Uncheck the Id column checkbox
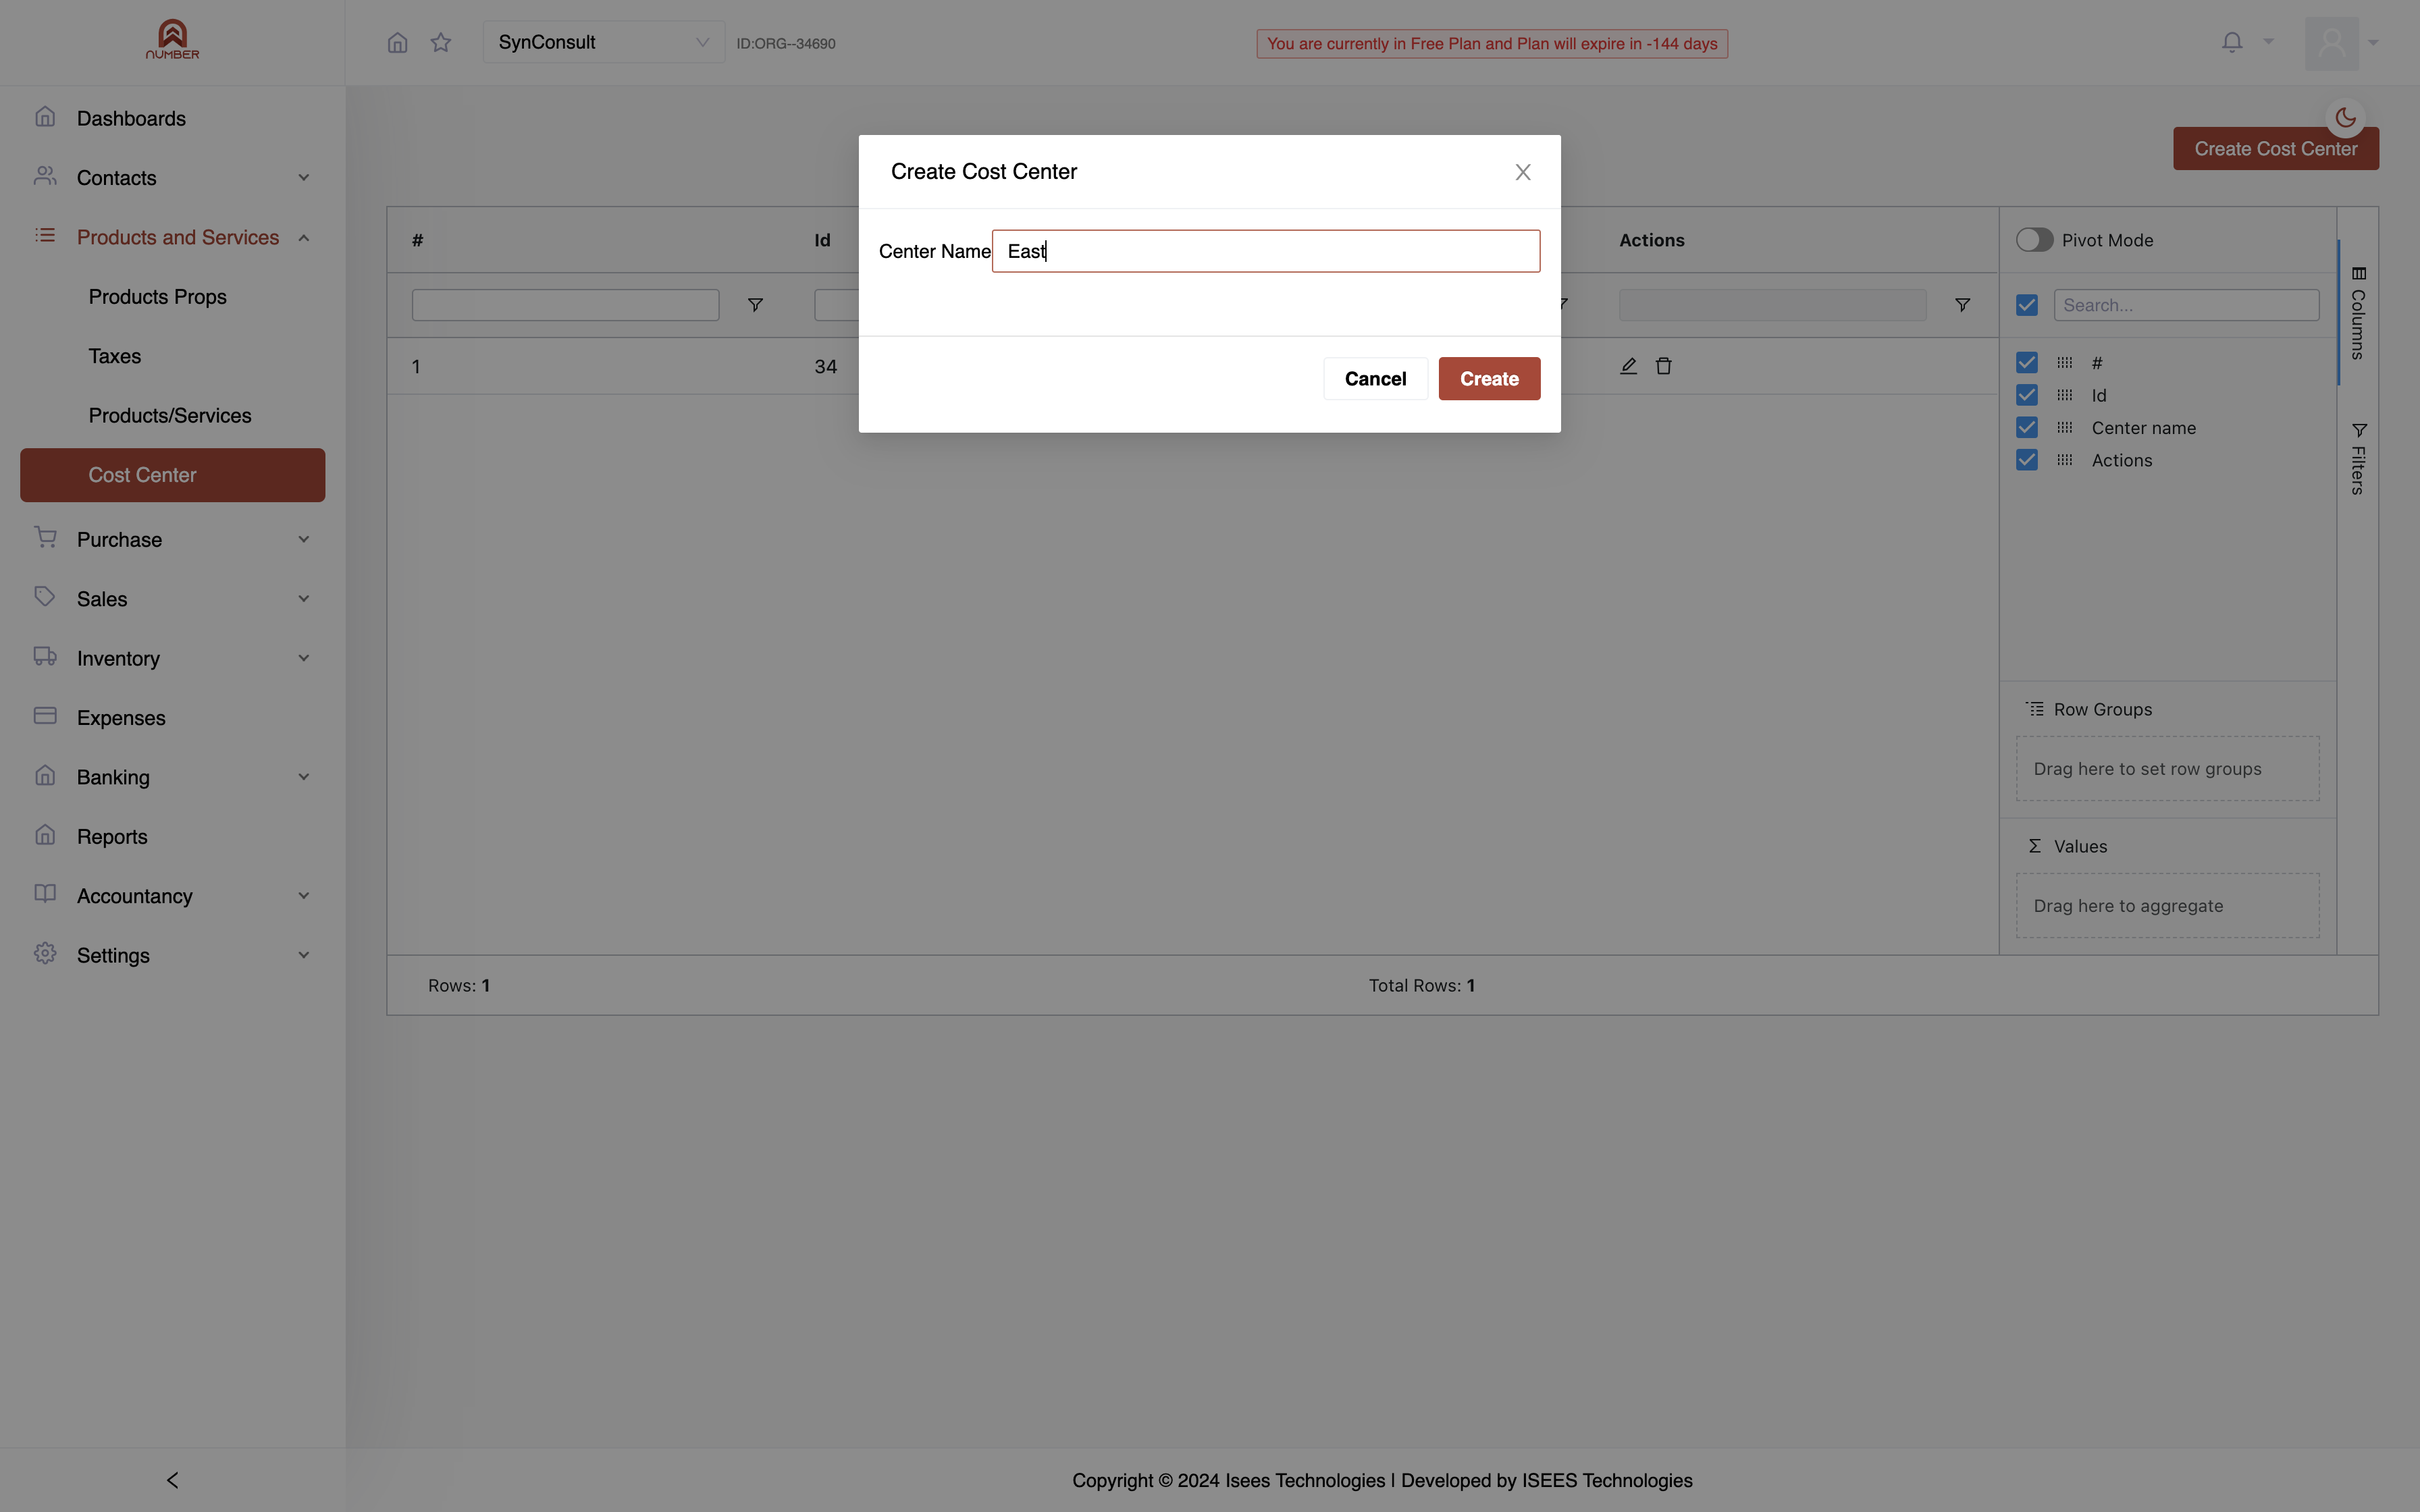Image resolution: width=2420 pixels, height=1512 pixels. coord(2027,395)
